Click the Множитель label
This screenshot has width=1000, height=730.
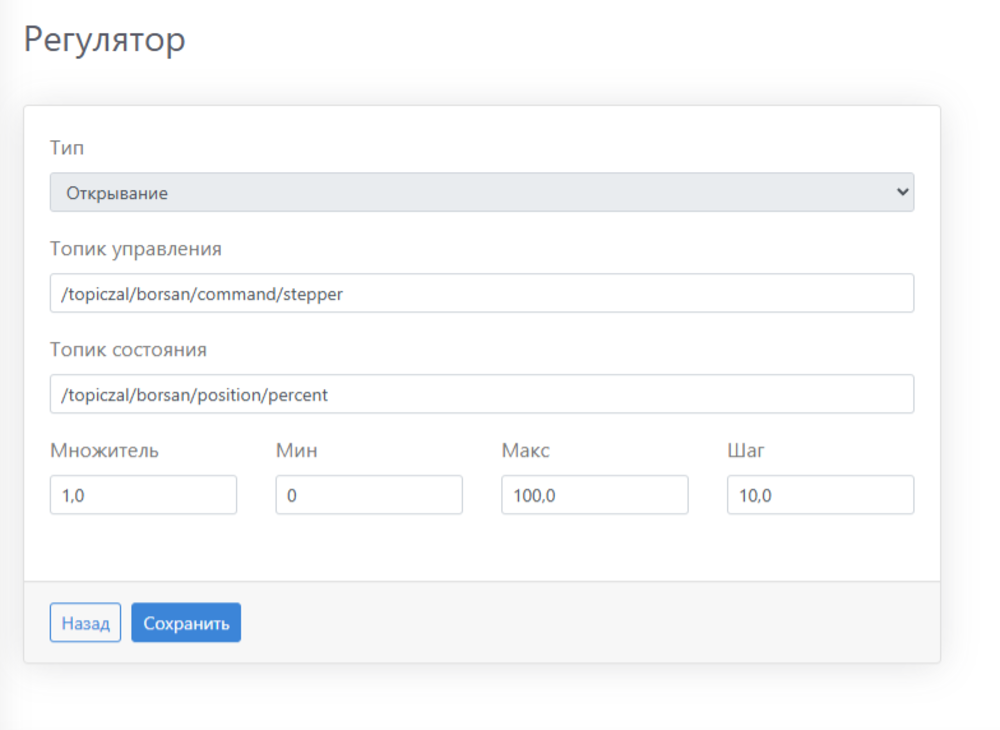pyautogui.click(x=105, y=451)
